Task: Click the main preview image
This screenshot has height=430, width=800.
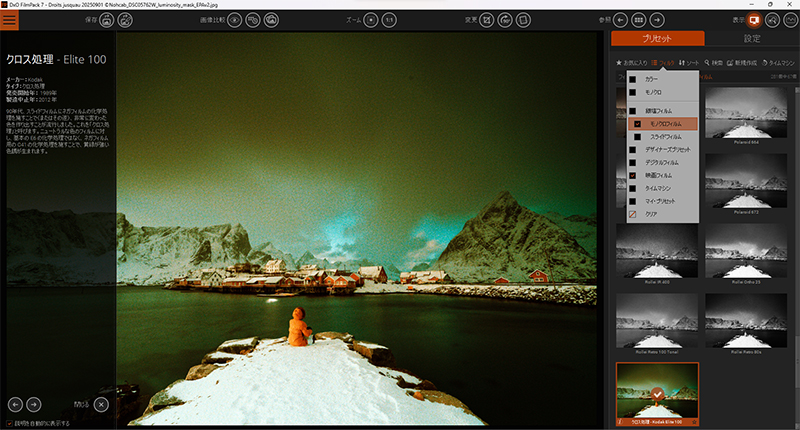Action: click(x=357, y=229)
